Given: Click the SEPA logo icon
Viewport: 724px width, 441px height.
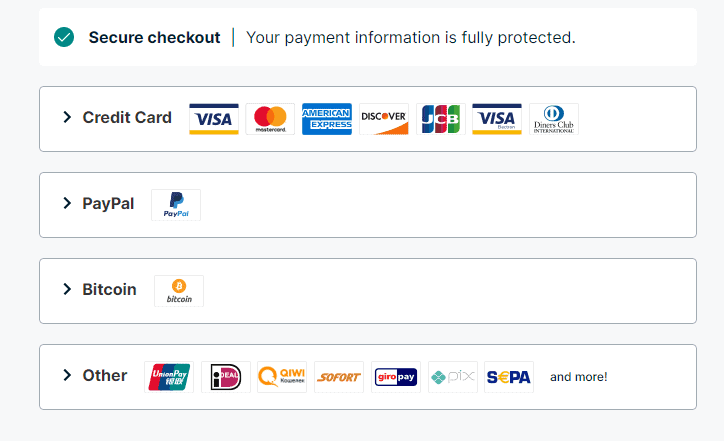Looking at the screenshot, I should coord(509,377).
